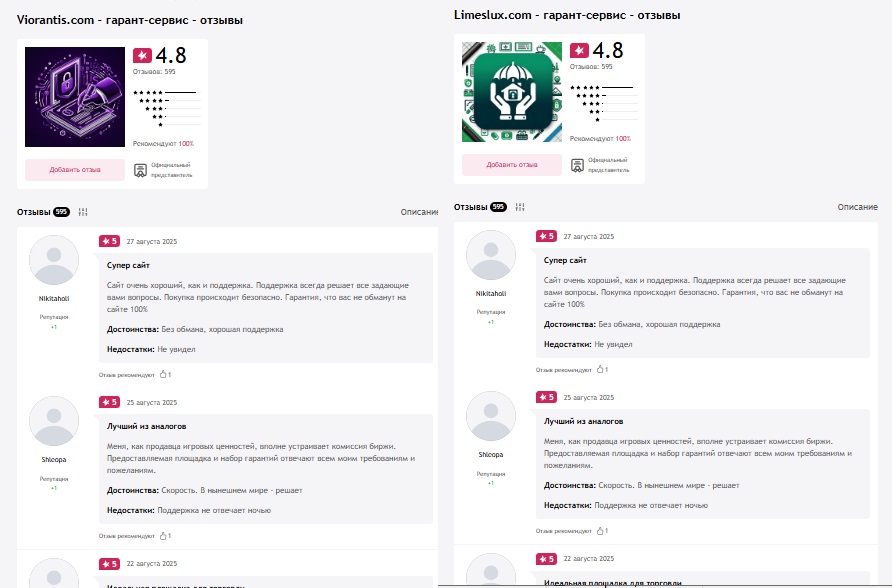The width and height of the screenshot is (892, 588).
Task: Click the filter sliders icon beside Limeslux reviews count
Action: coord(520,207)
